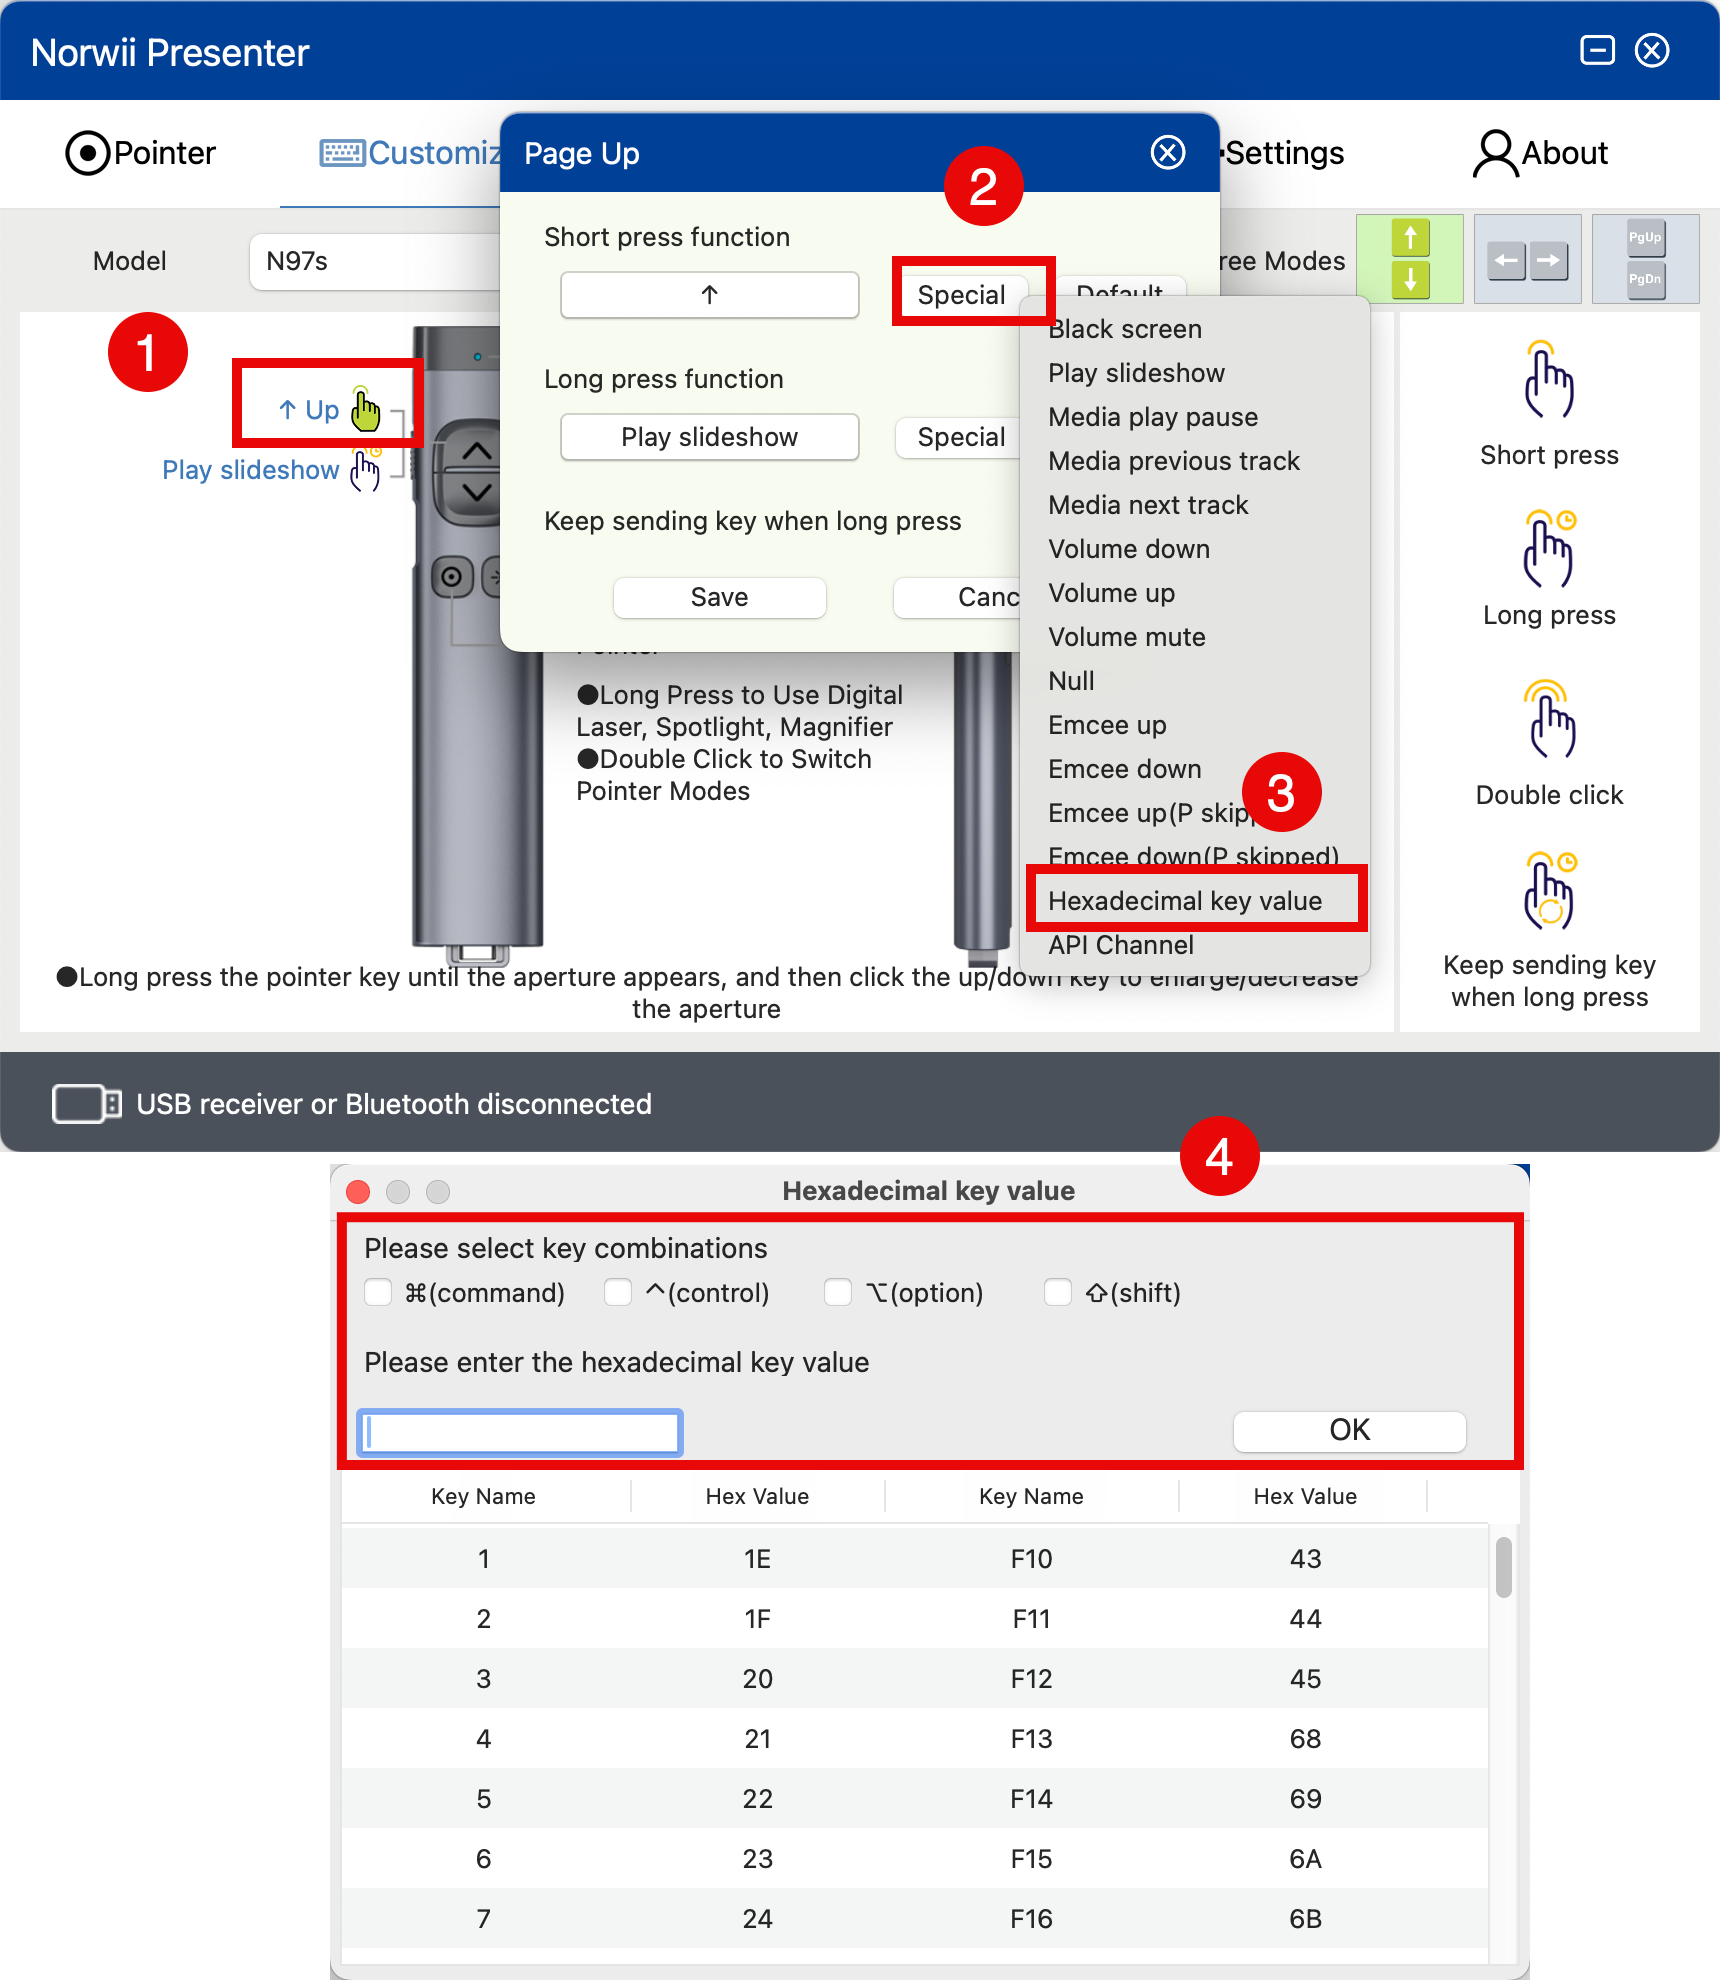Open the short press Special dropdown
The image size is (1720, 1980).
tap(961, 294)
